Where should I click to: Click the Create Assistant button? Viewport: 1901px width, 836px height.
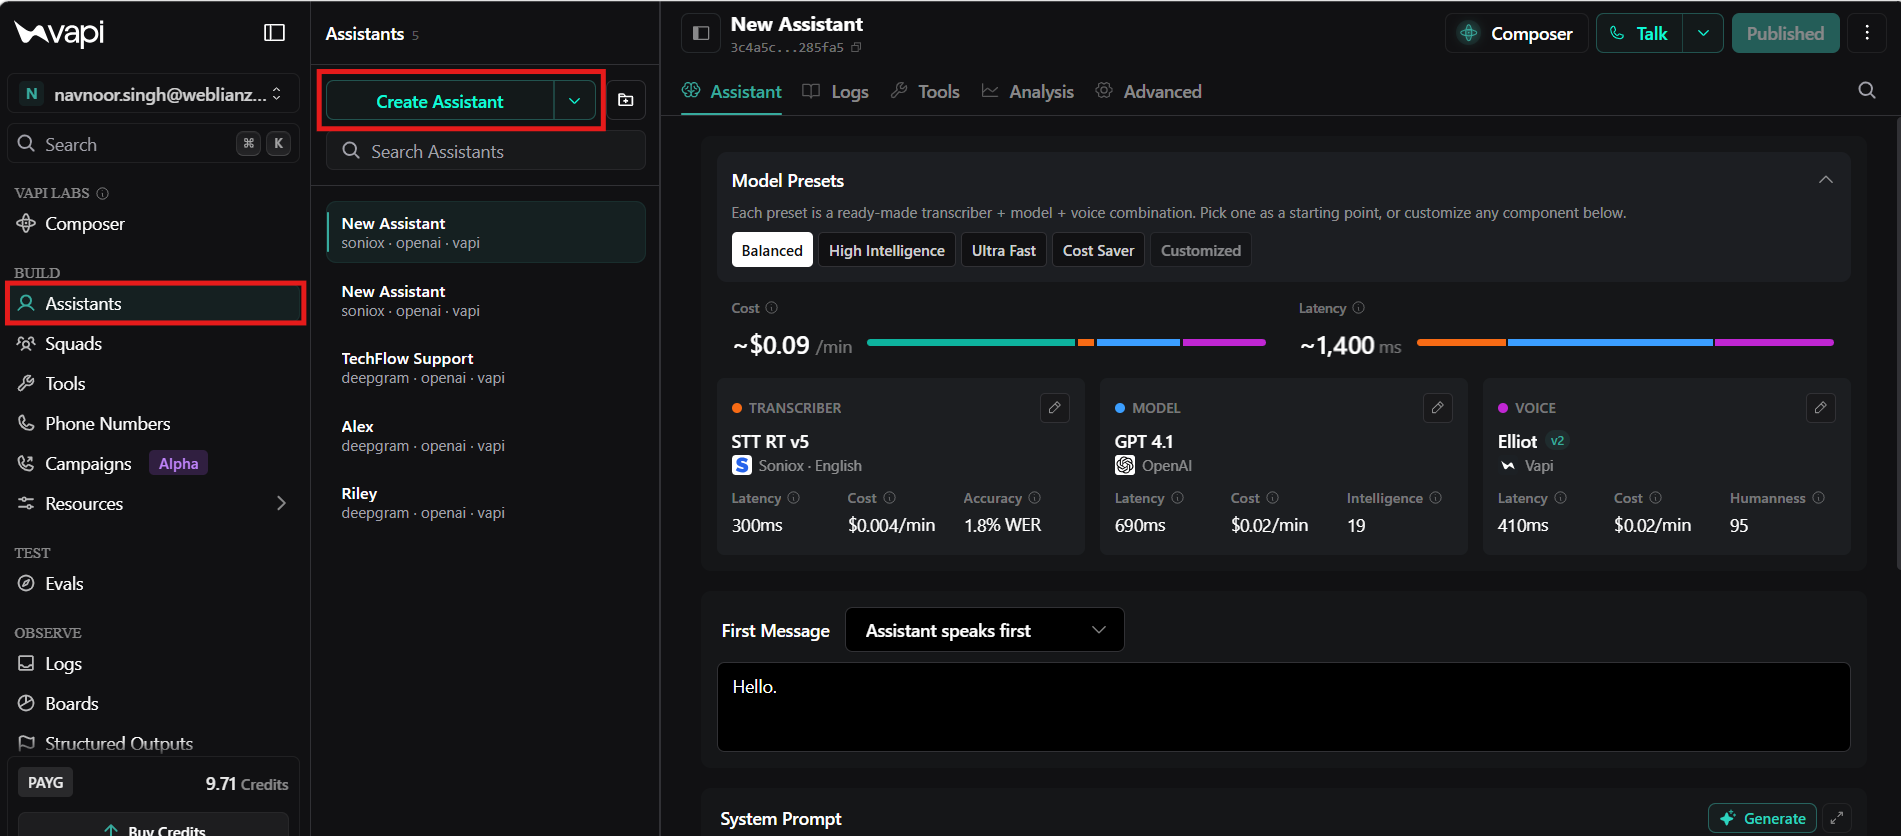440,101
